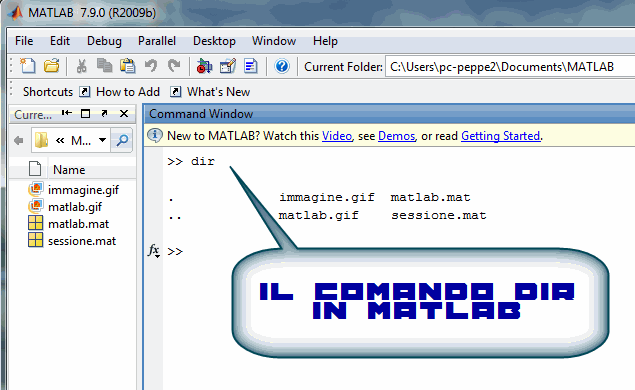Open Simulink from the toolbar icon
635x390 pixels.
tap(204, 66)
